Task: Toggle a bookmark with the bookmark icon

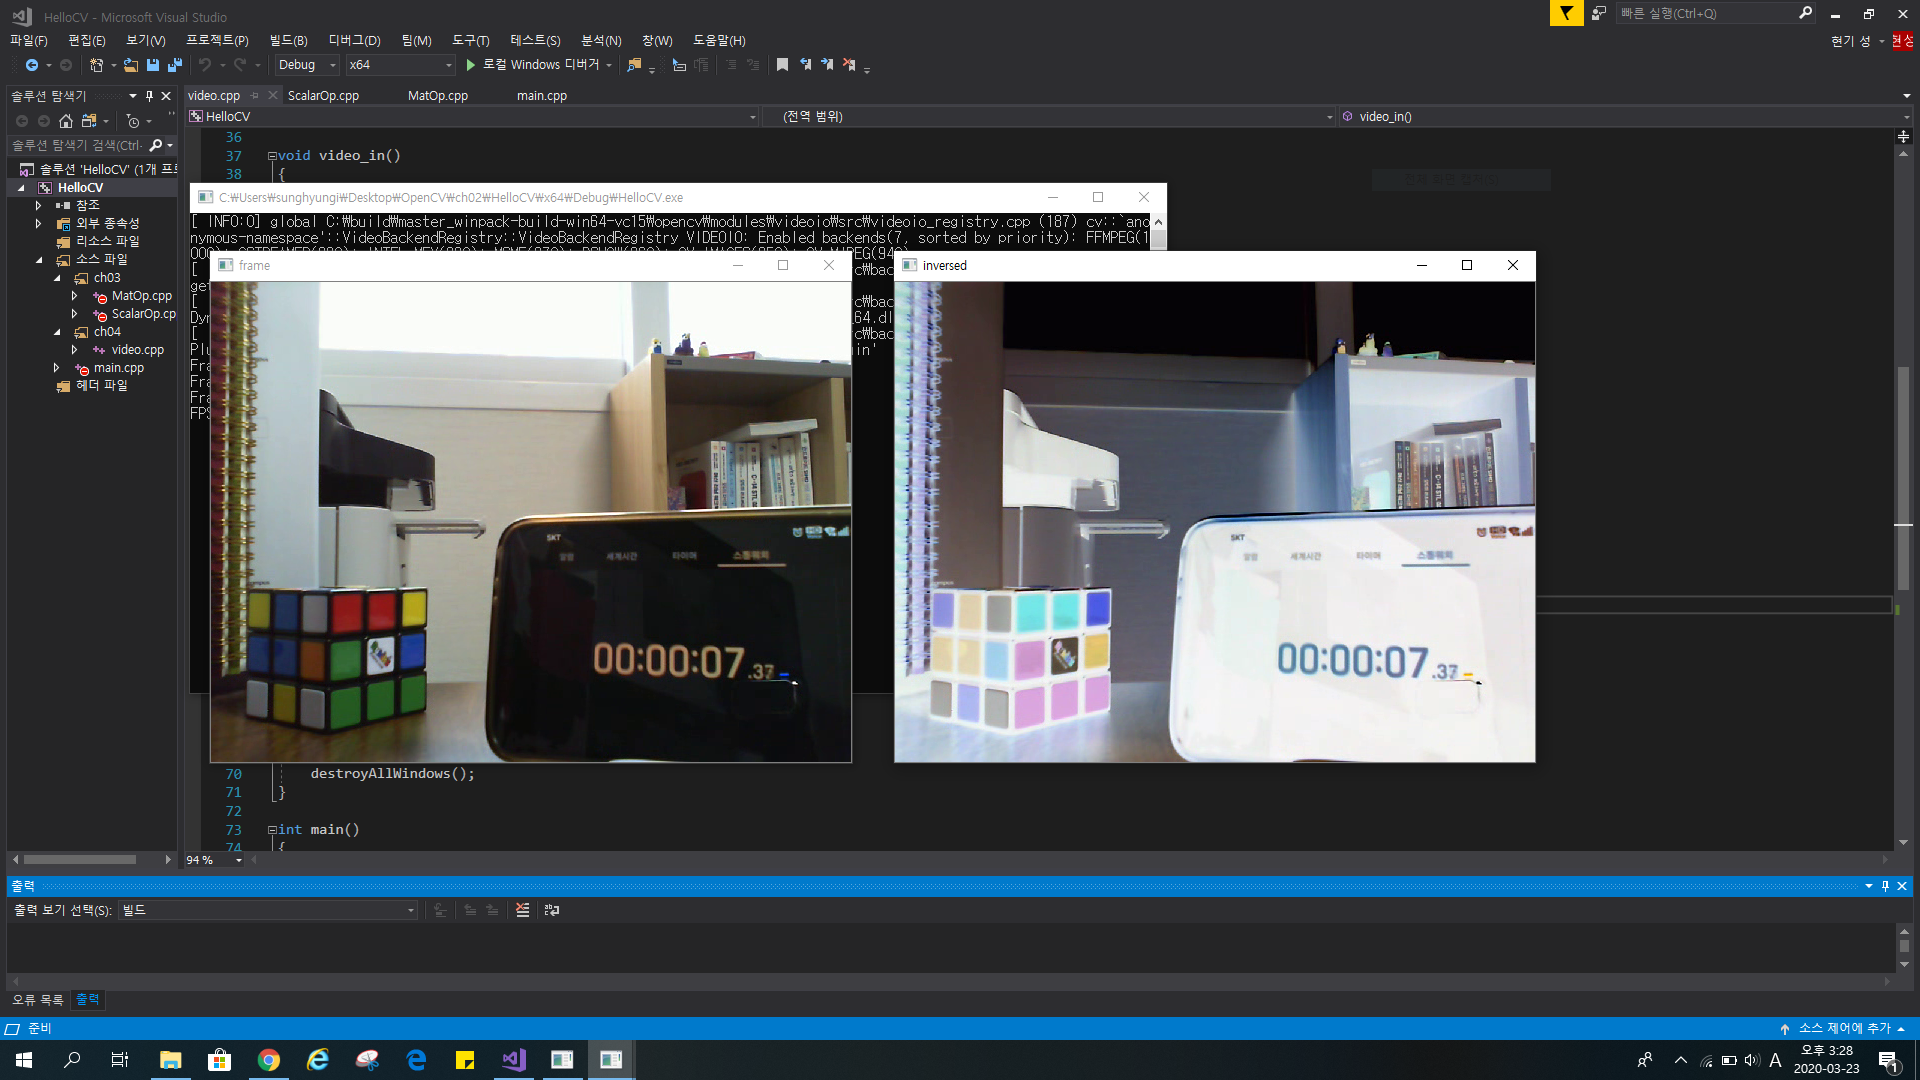Action: point(782,65)
